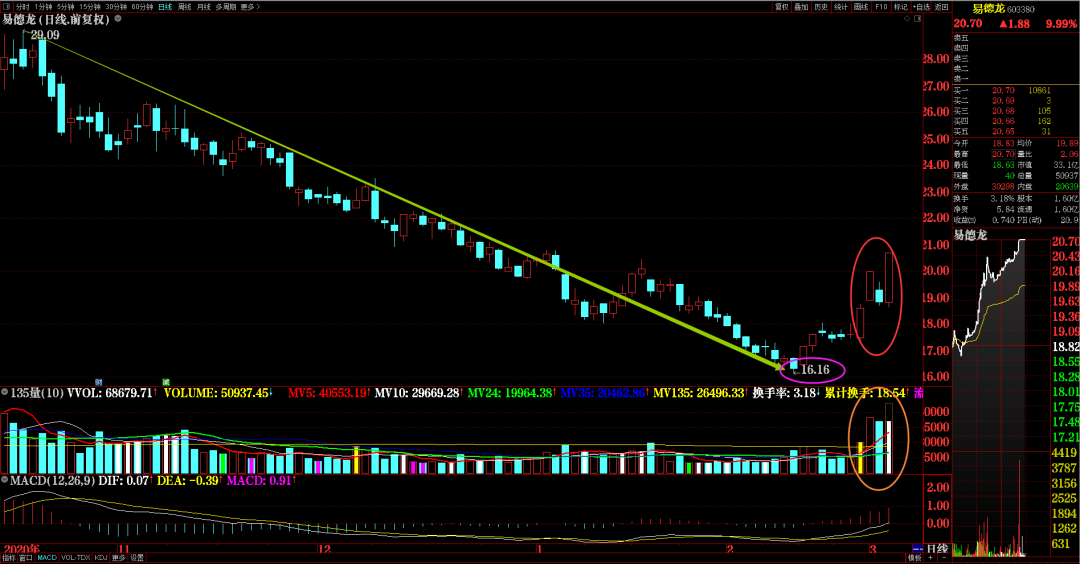Open 更多 indicators in bottom bar
This screenshot has height=564, width=1080.
(x=118, y=558)
